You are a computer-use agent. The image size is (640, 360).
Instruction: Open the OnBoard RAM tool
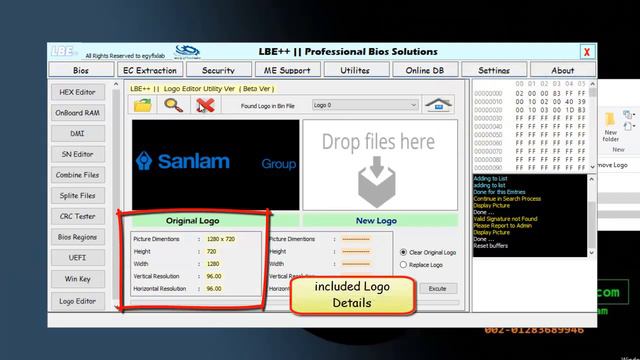click(x=78, y=113)
